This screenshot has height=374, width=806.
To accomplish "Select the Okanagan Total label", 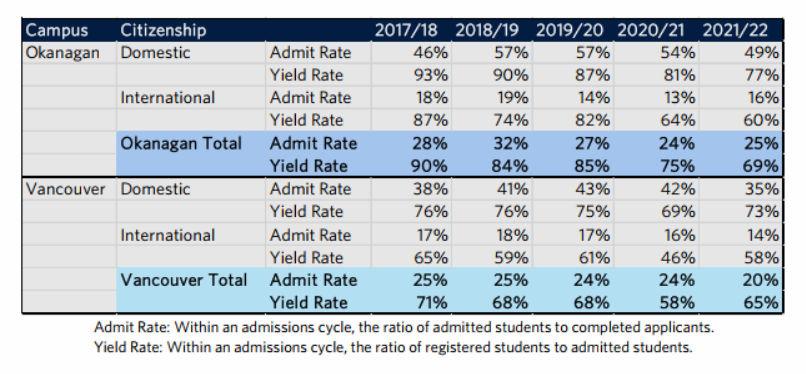I will (x=180, y=143).
